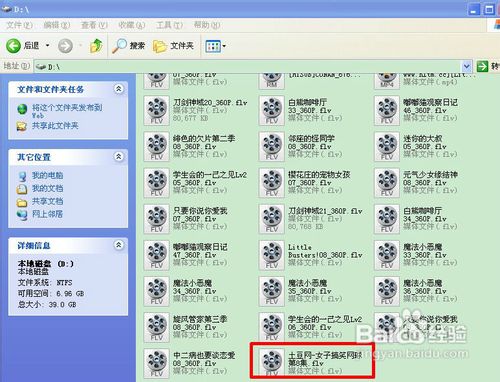Screen dimensions: 500x382
Task: Click the 土豆网-女子搞笑网球 file name text
Action: click(x=325, y=355)
